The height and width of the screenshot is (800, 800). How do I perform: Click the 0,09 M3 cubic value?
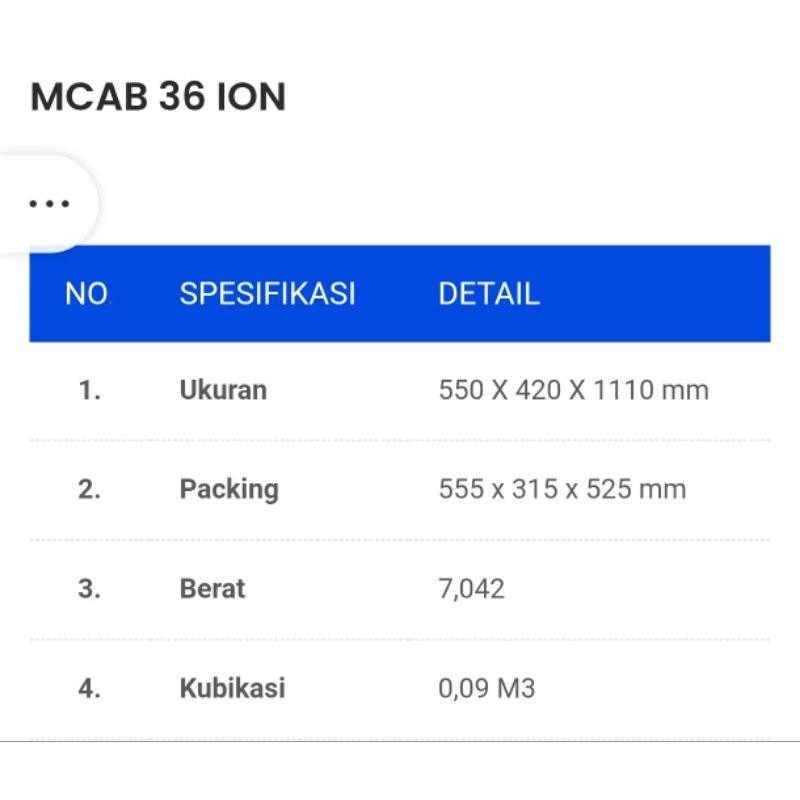click(x=486, y=688)
